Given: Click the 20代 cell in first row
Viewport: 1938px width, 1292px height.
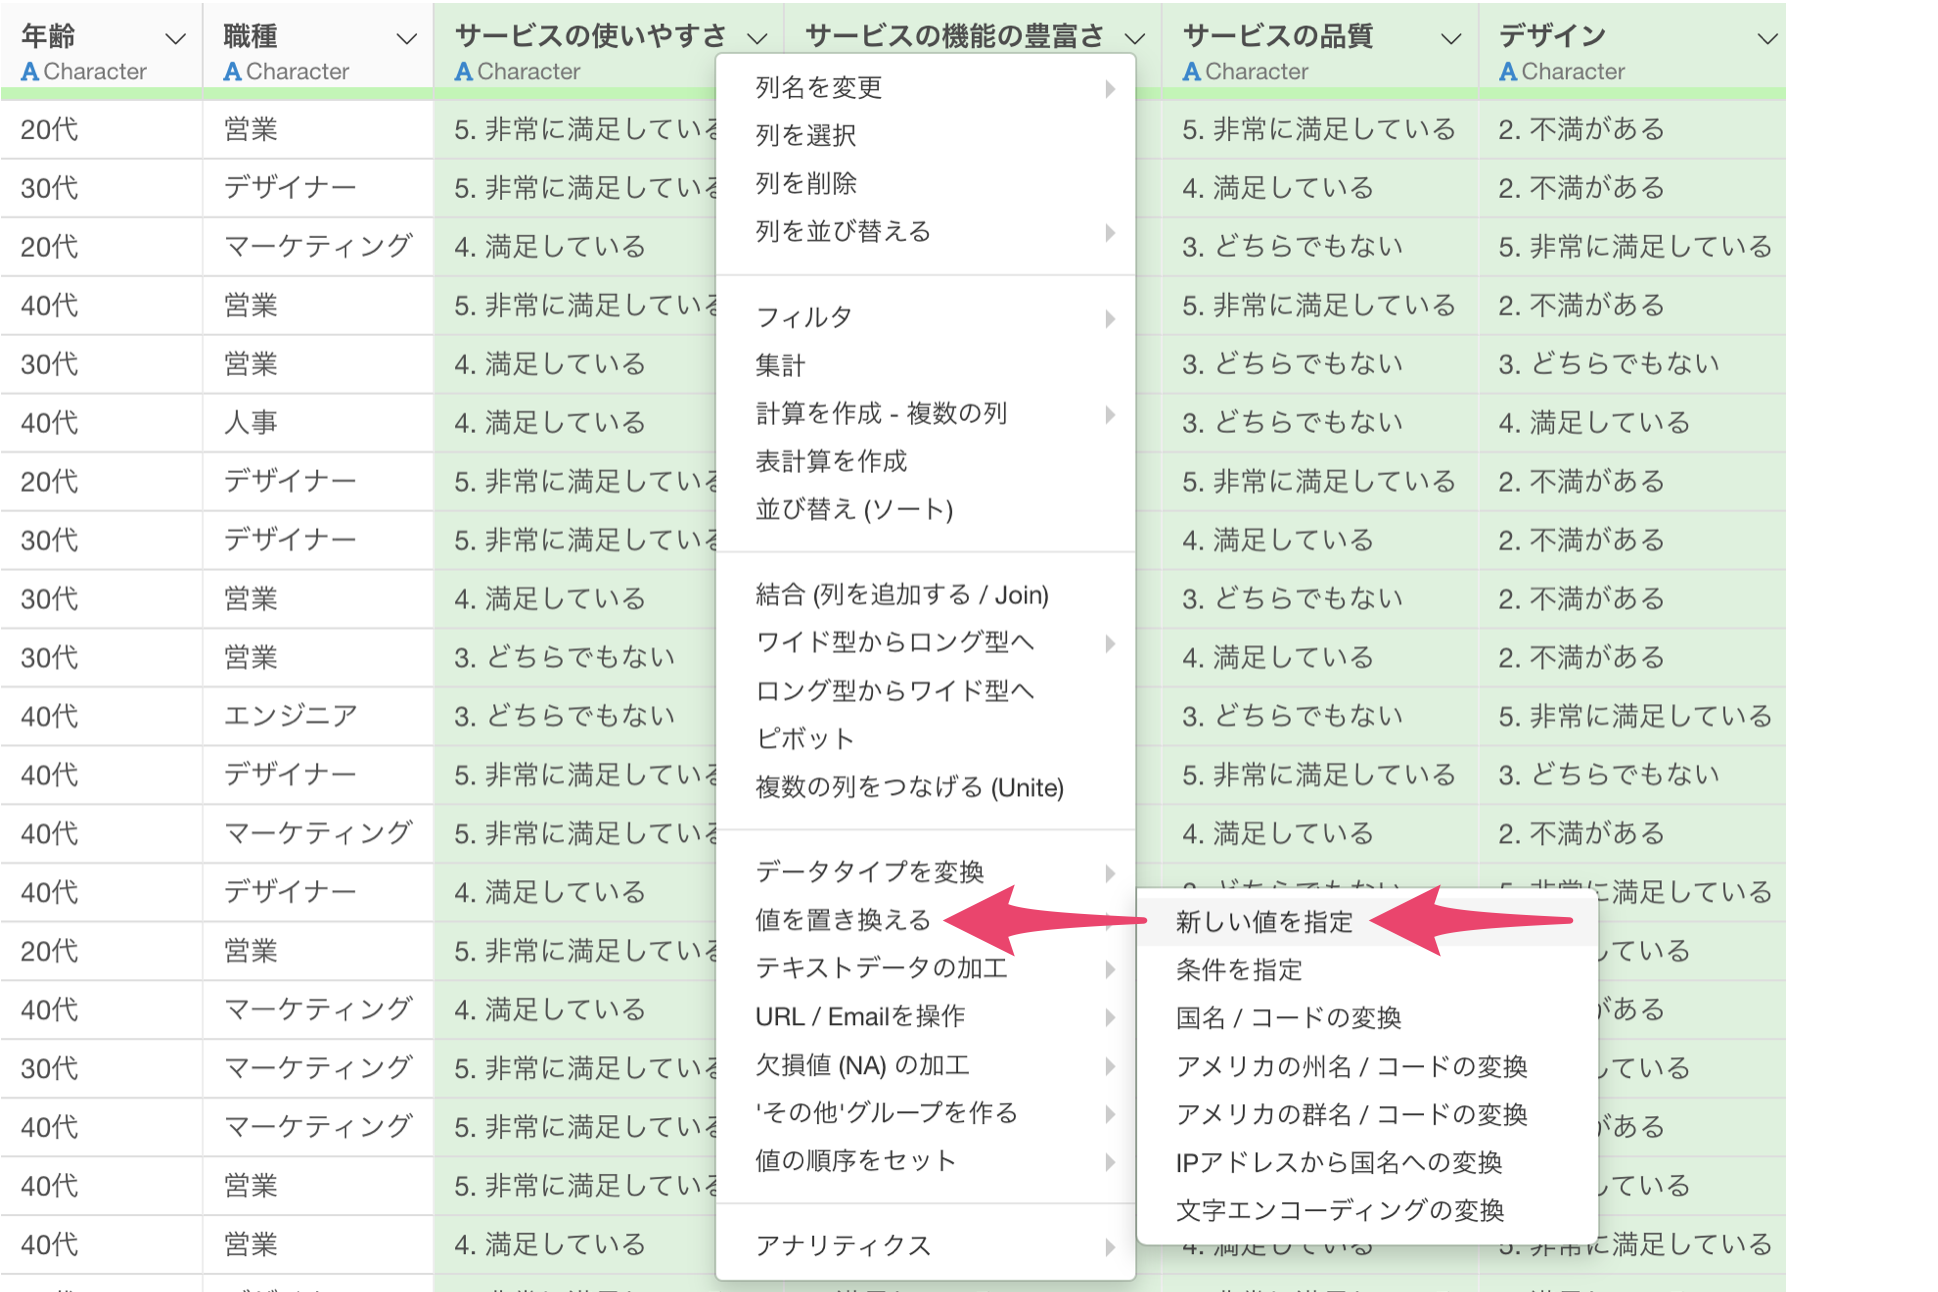Looking at the screenshot, I should 49,130.
